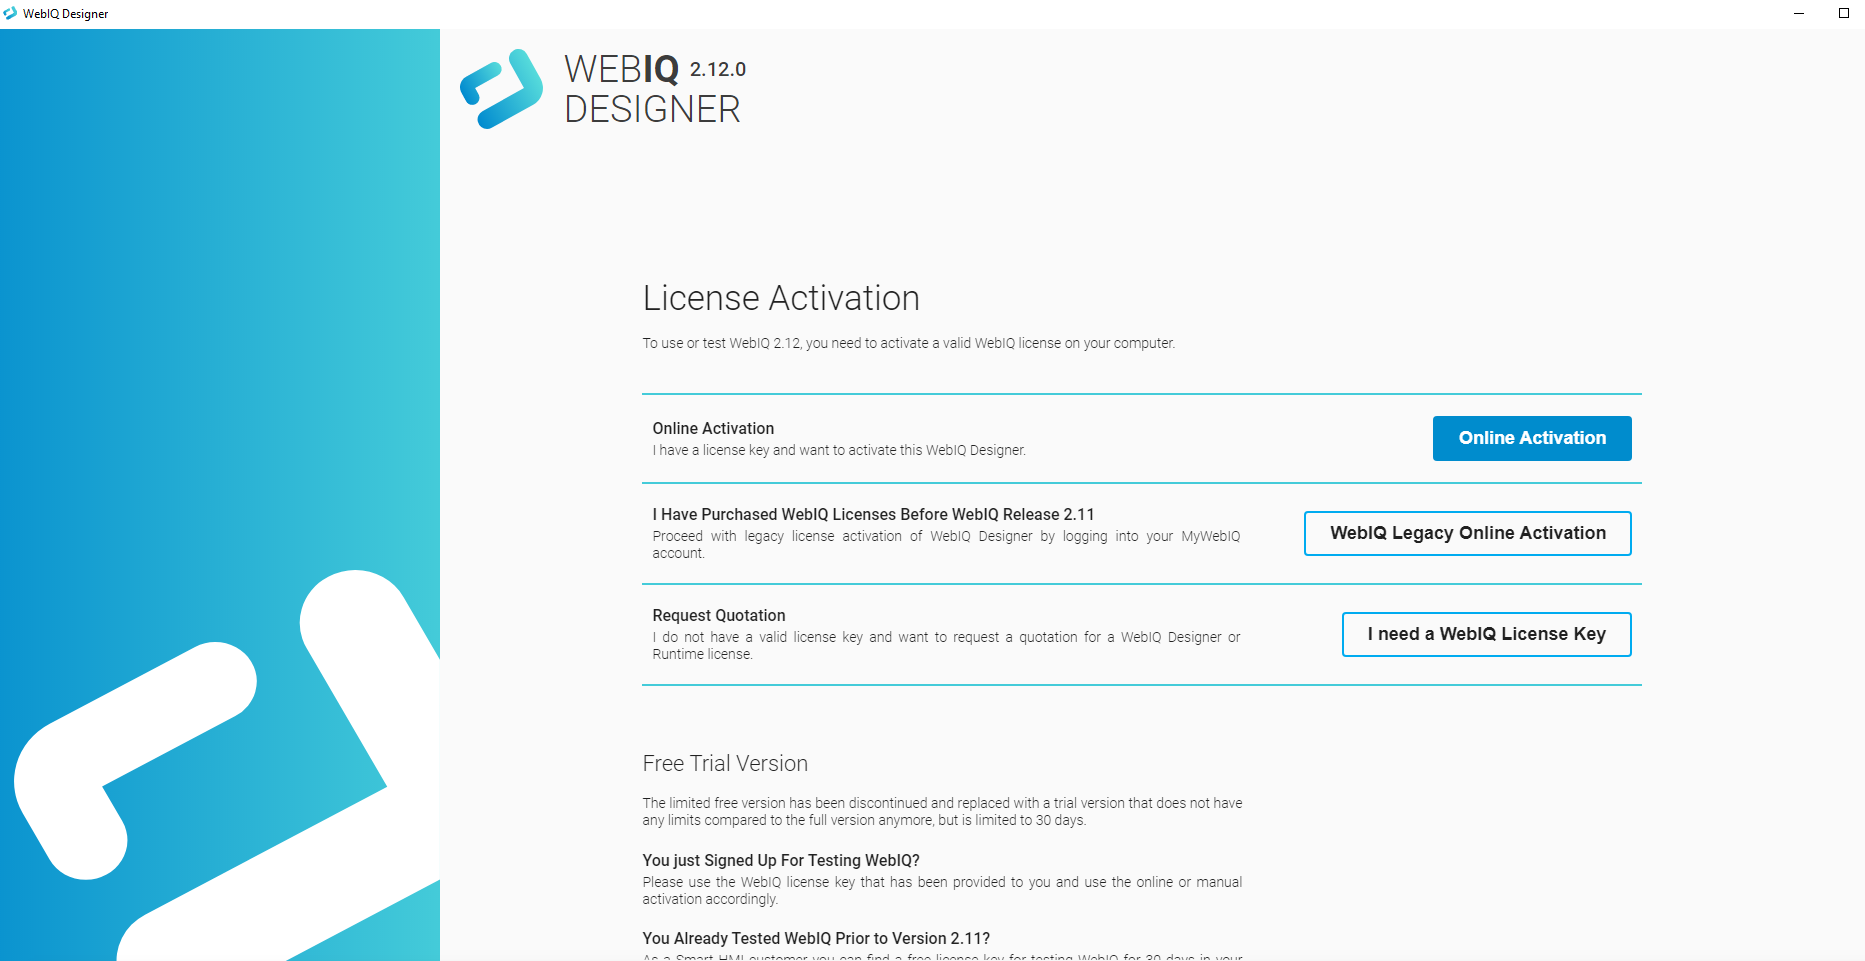The height and width of the screenshot is (961, 1865).
Task: Click the version number 2.12.0
Action: pos(717,69)
